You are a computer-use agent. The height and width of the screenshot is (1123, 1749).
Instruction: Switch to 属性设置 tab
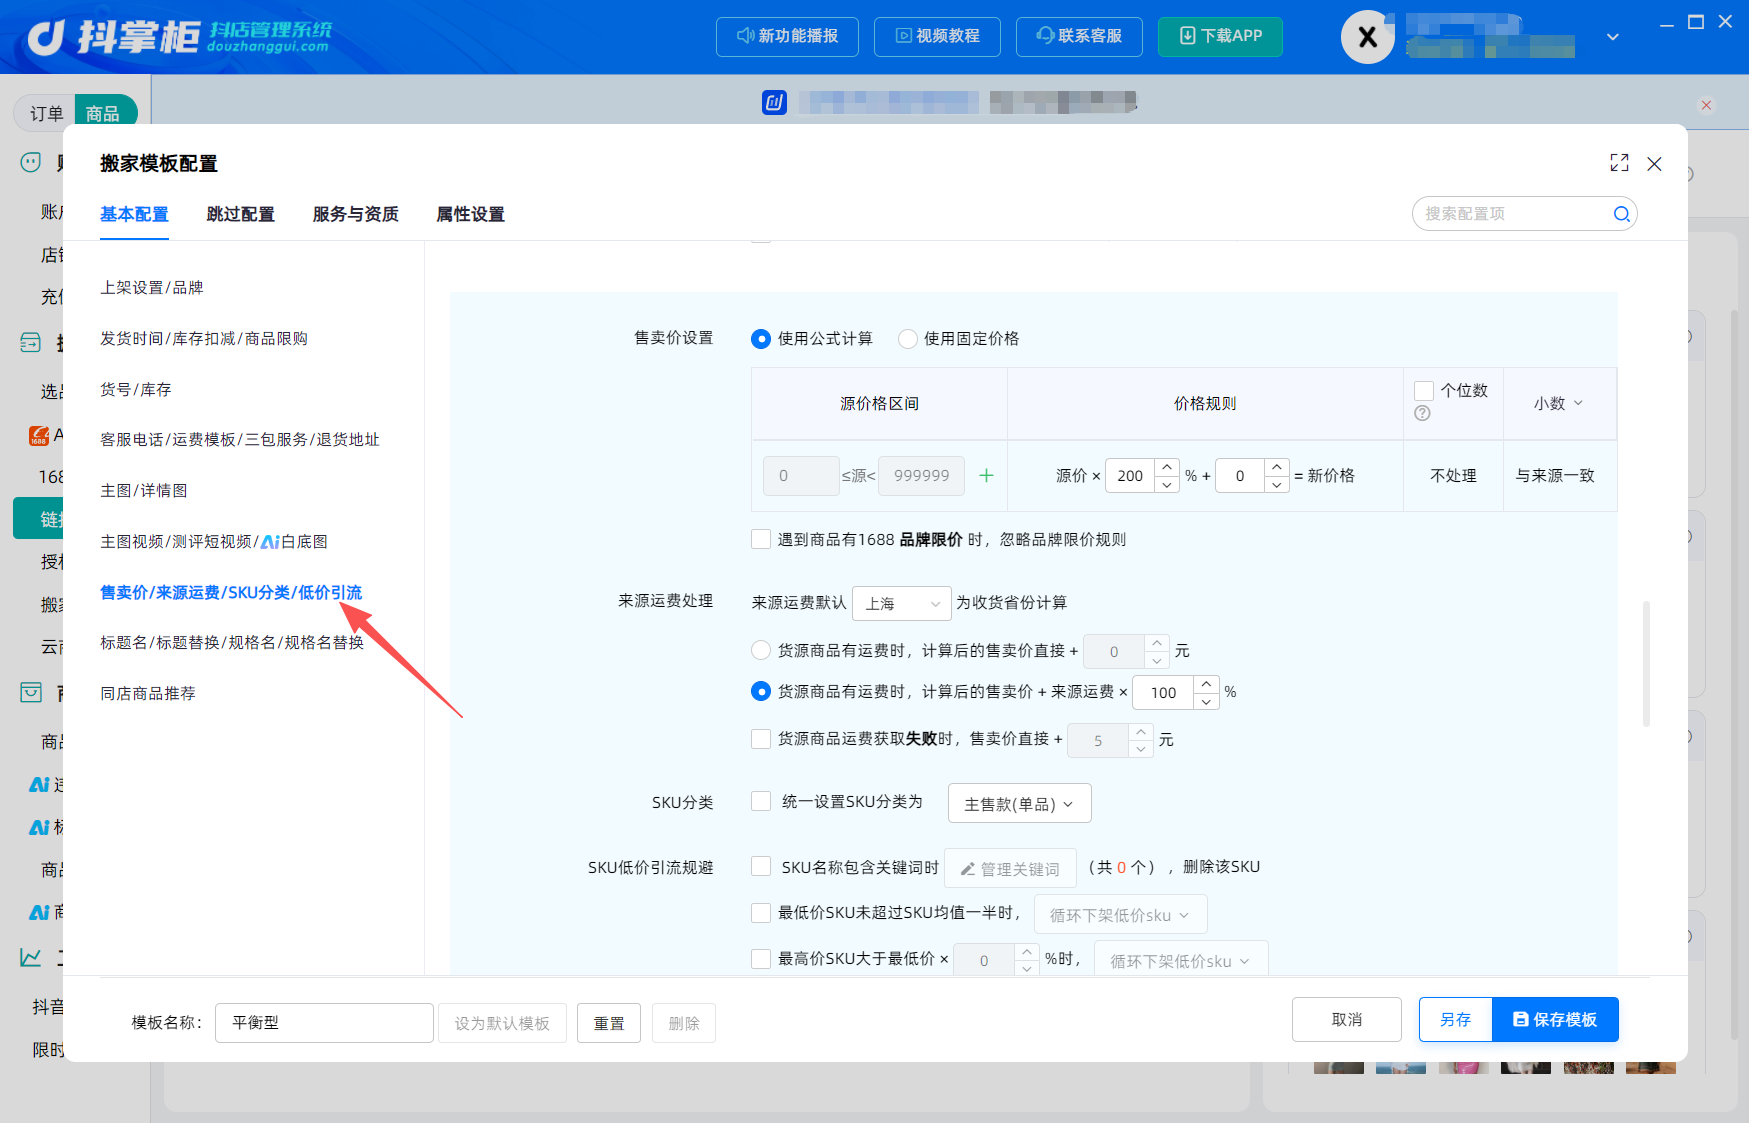(470, 214)
